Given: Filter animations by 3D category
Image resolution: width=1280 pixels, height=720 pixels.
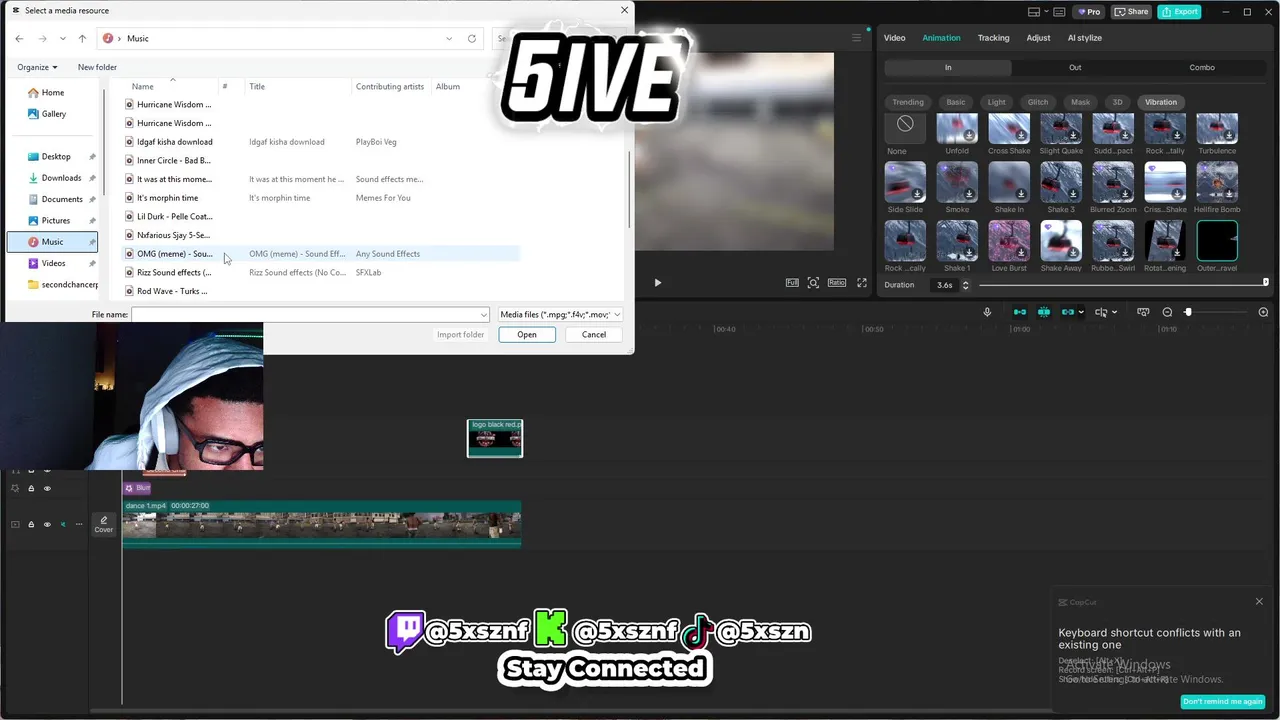Looking at the screenshot, I should [x=1117, y=102].
